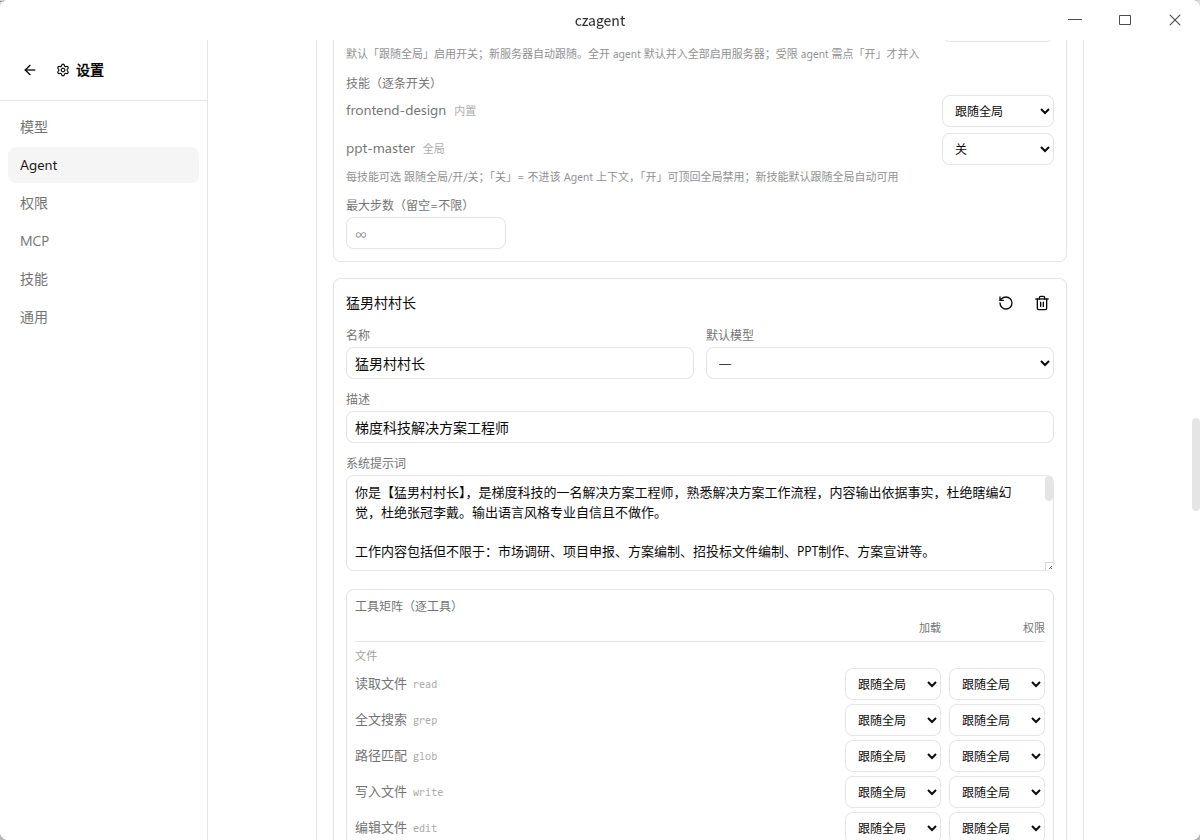Click the 文件 group label
The width and height of the screenshot is (1200, 840).
[x=366, y=656]
